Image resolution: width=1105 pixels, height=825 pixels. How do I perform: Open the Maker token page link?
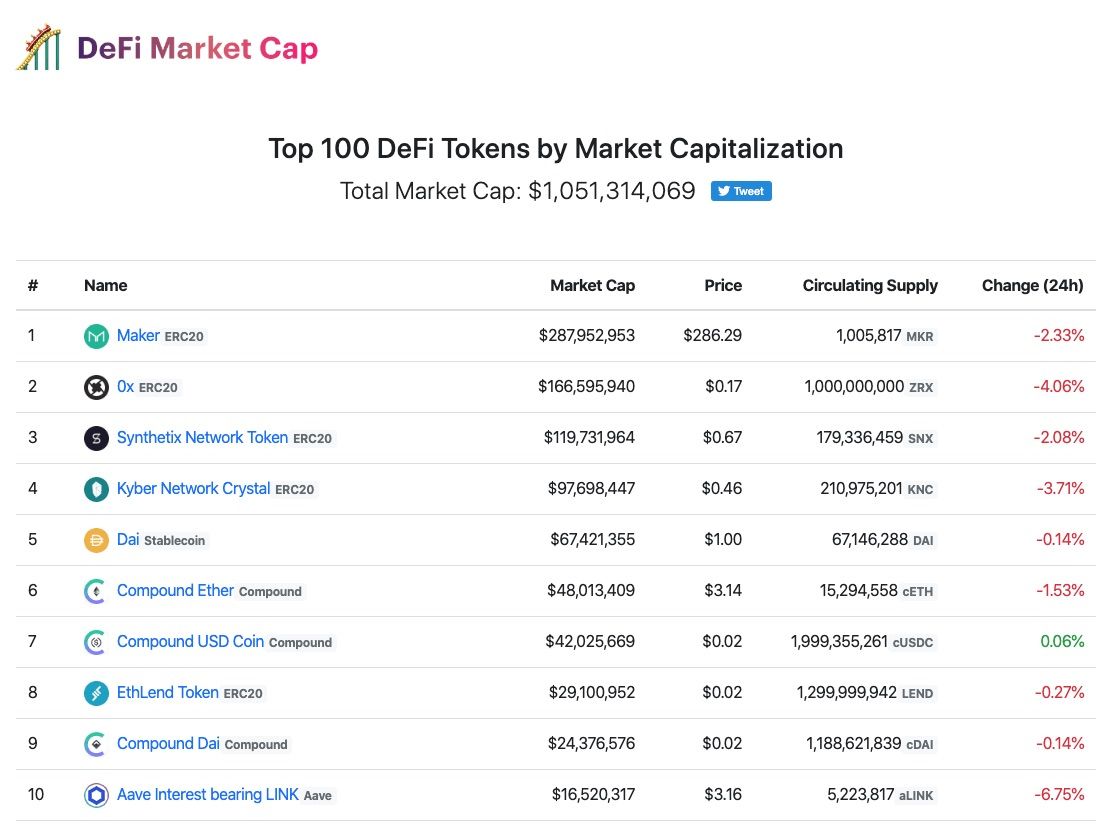click(139, 335)
